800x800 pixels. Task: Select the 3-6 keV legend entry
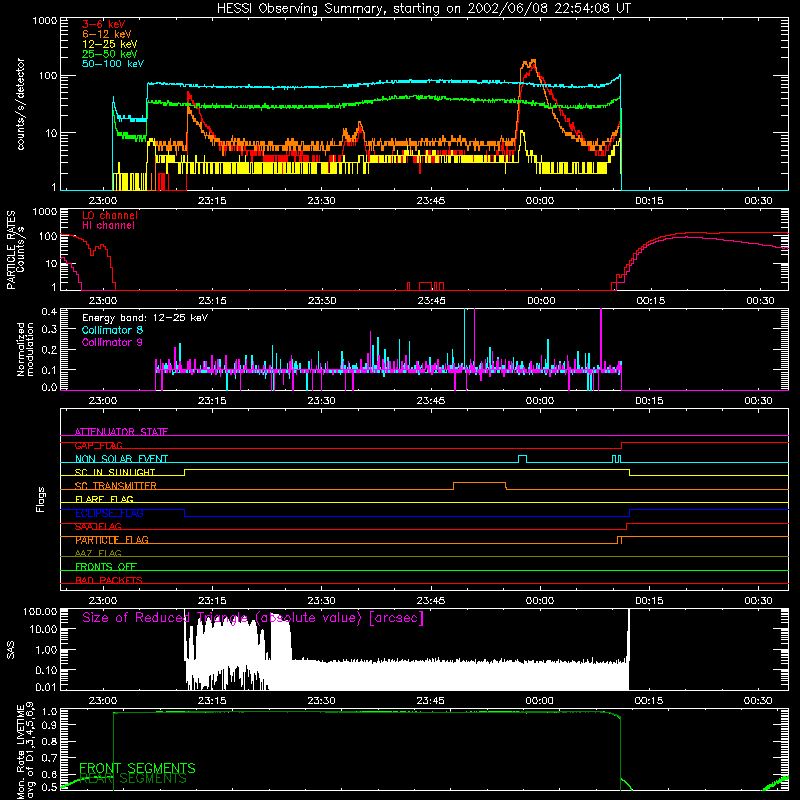[x=104, y=24]
